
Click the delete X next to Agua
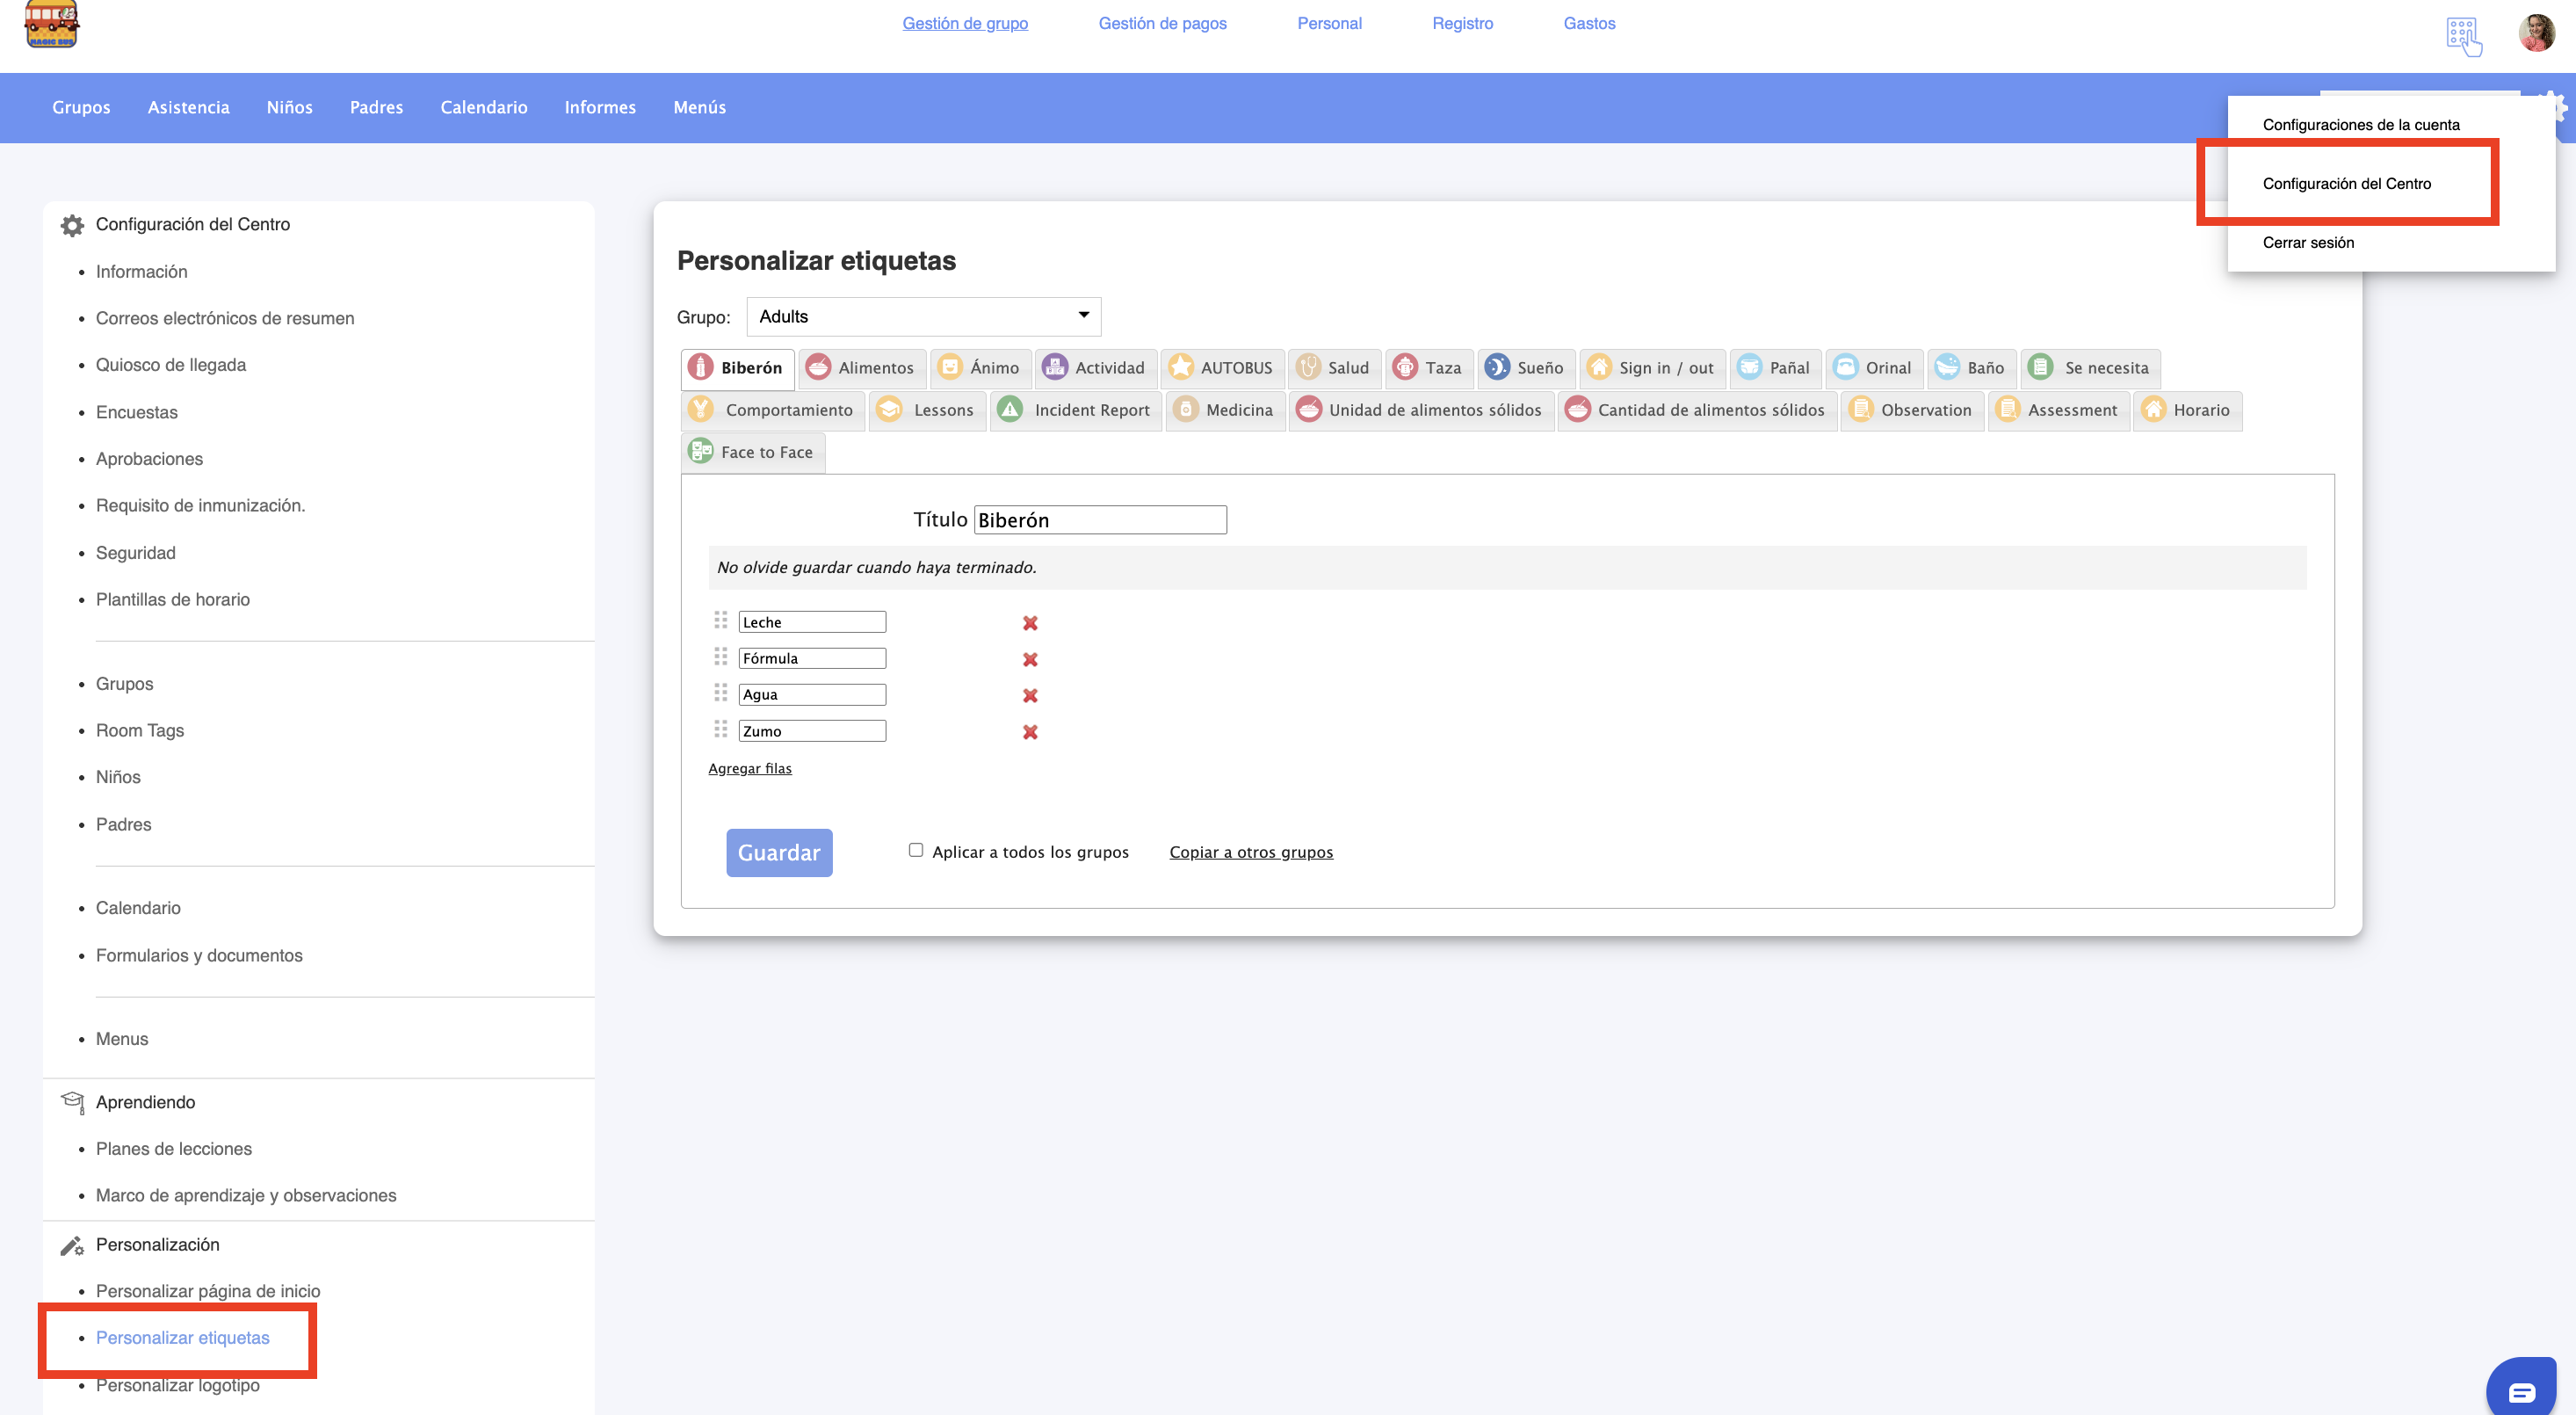point(1030,696)
